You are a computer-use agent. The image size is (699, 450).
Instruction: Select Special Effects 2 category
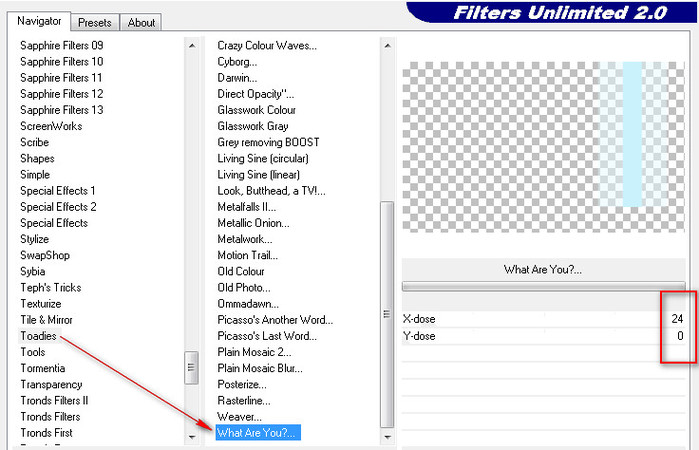click(58, 207)
